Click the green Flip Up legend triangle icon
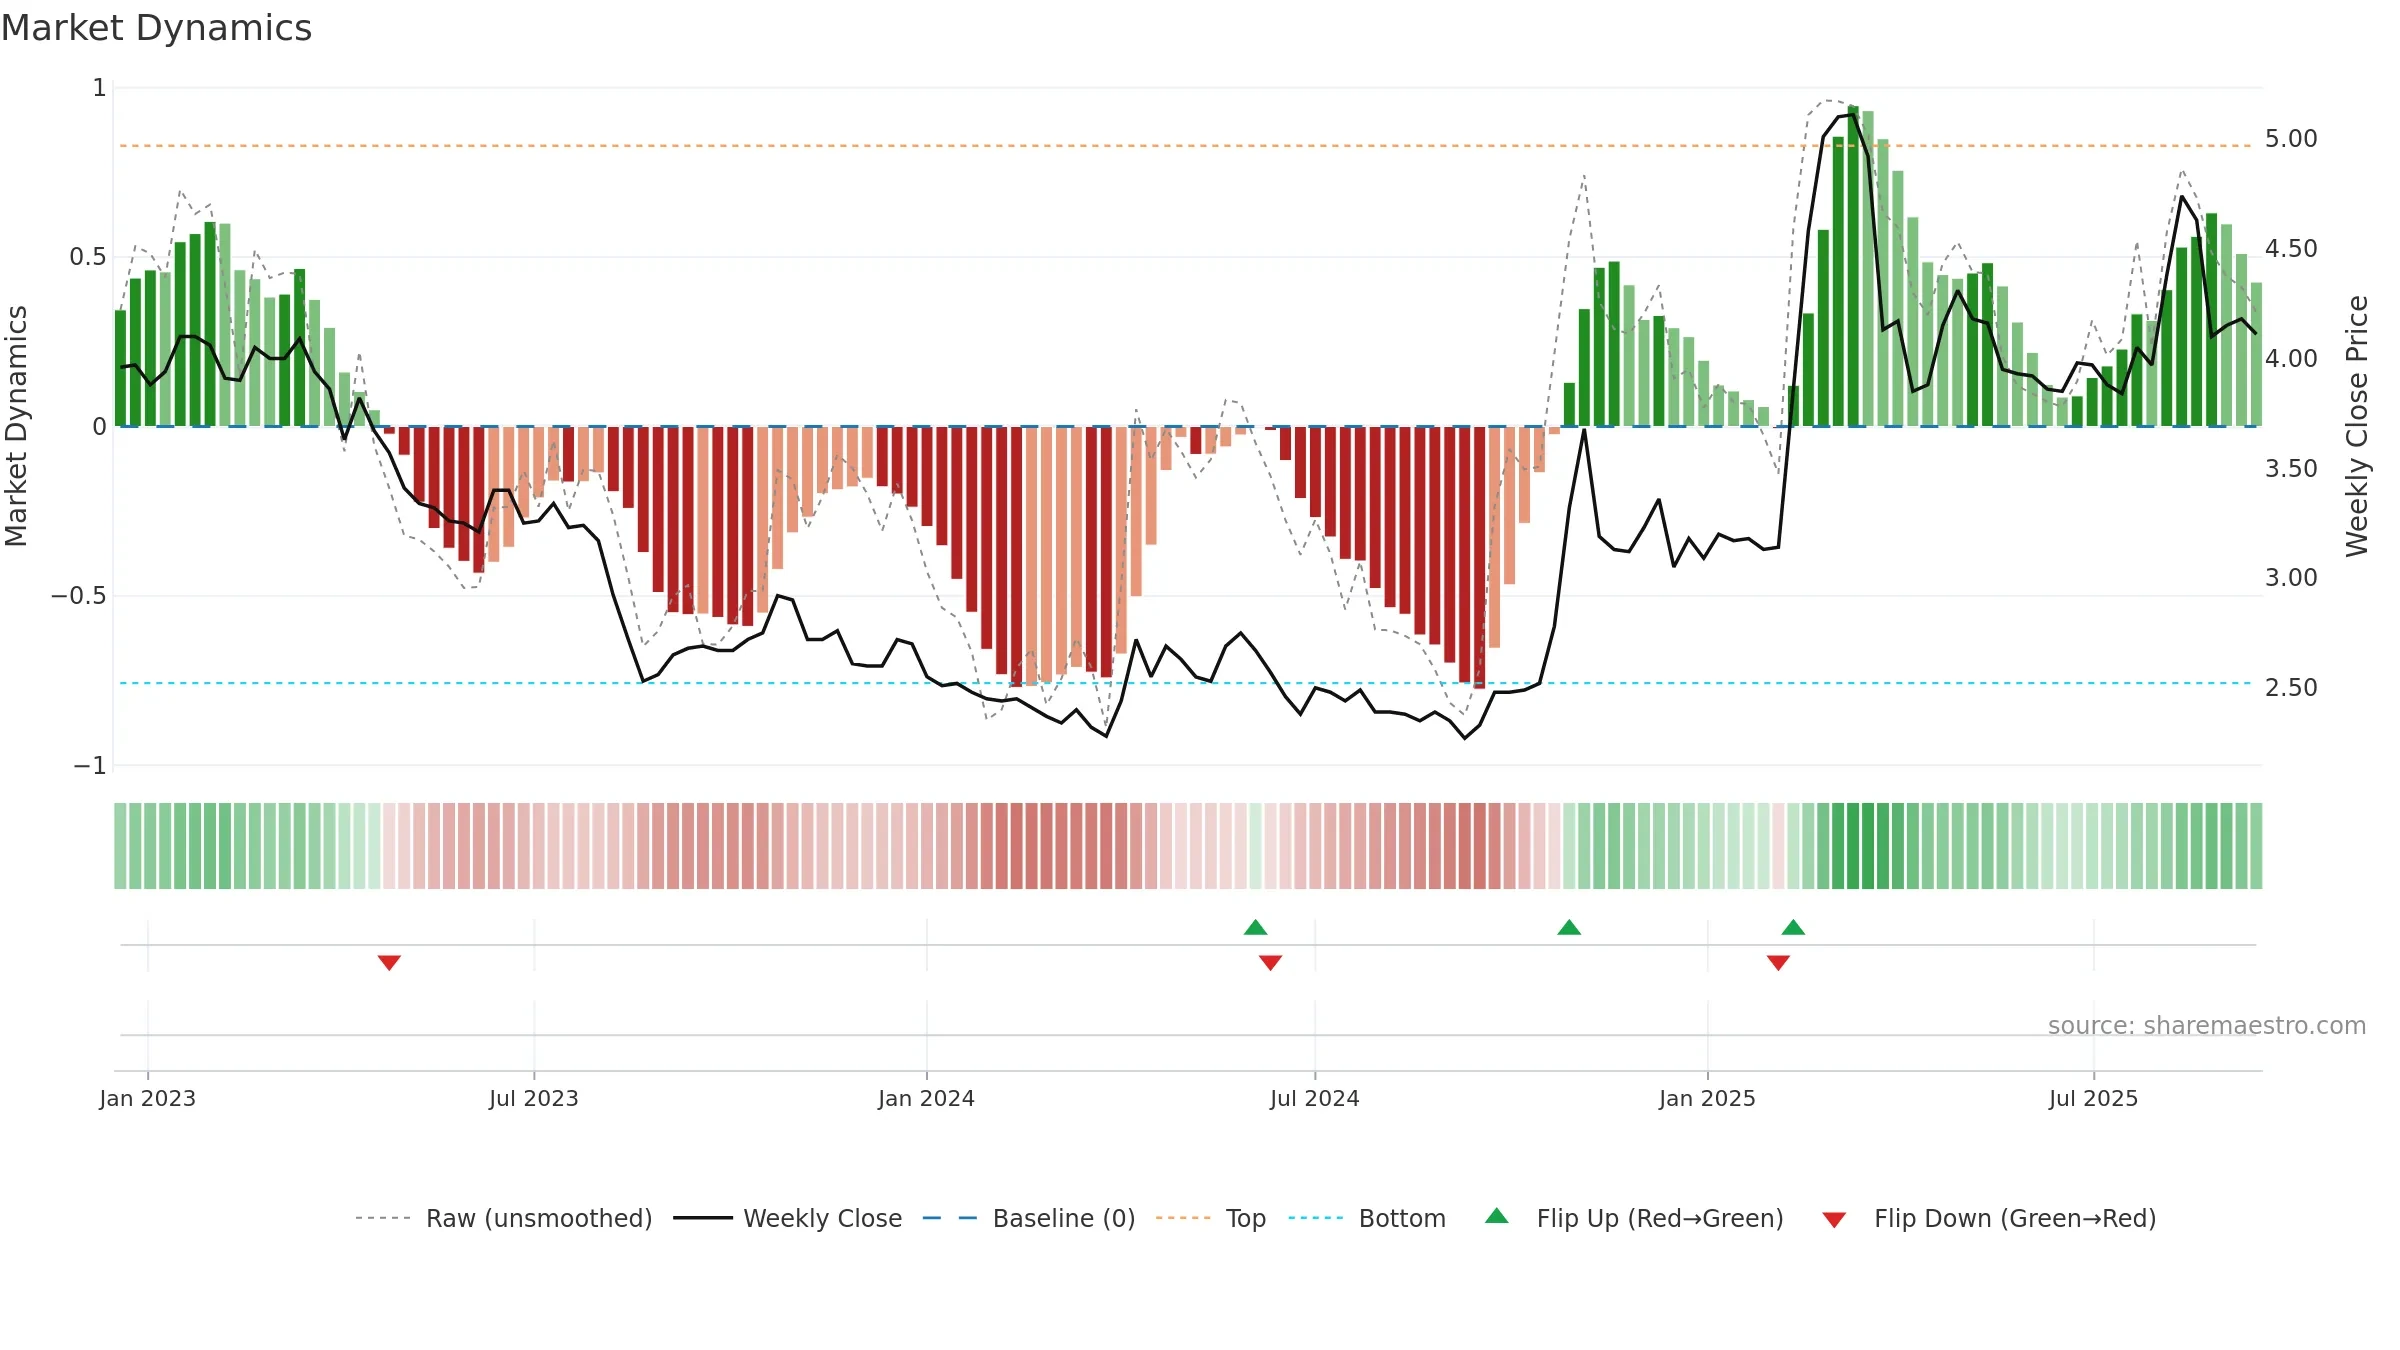This screenshot has height=1350, width=2400. [1497, 1216]
